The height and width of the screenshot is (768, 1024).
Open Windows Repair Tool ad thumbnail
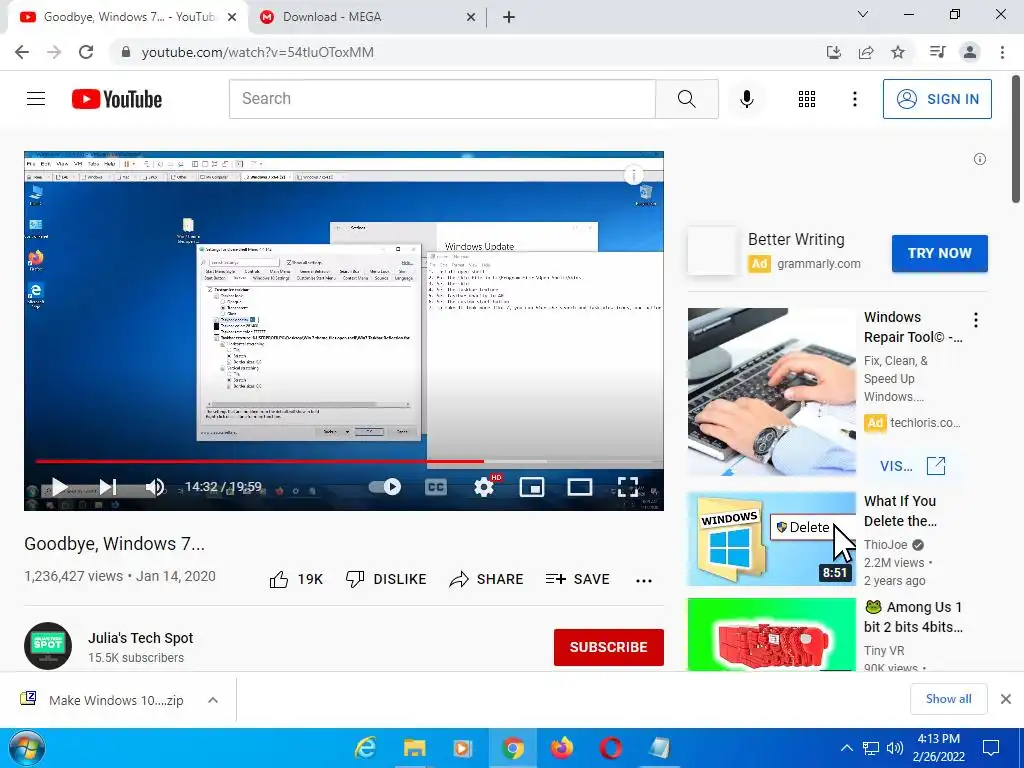[x=771, y=392]
